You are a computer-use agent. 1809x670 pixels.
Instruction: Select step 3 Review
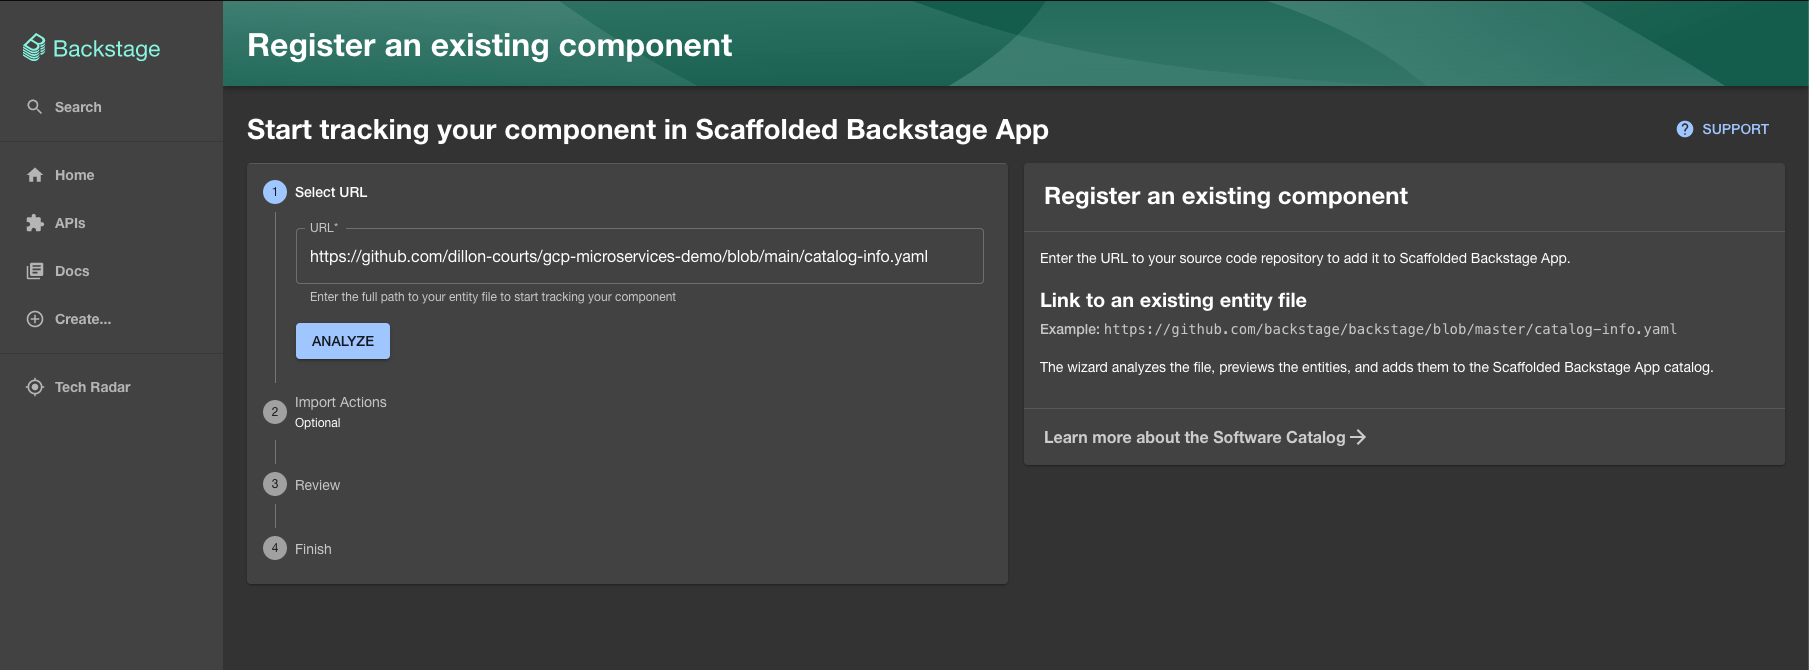[317, 485]
